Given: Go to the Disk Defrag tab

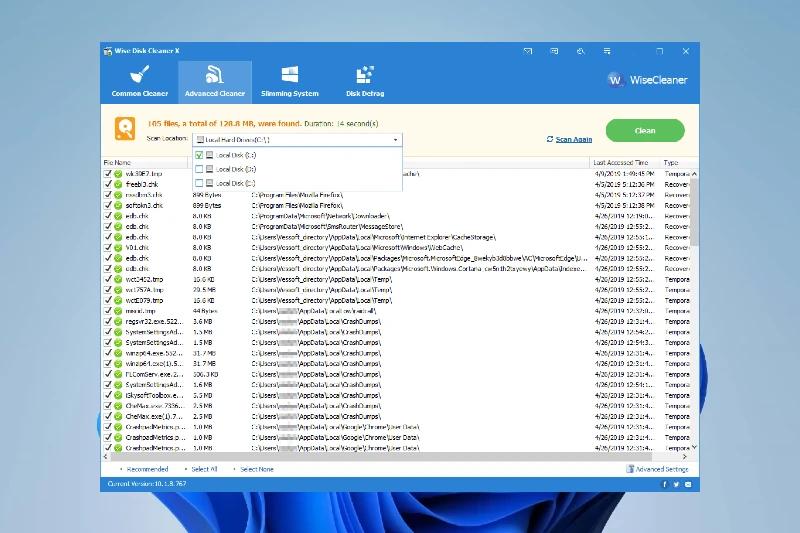Looking at the screenshot, I should 365,82.
